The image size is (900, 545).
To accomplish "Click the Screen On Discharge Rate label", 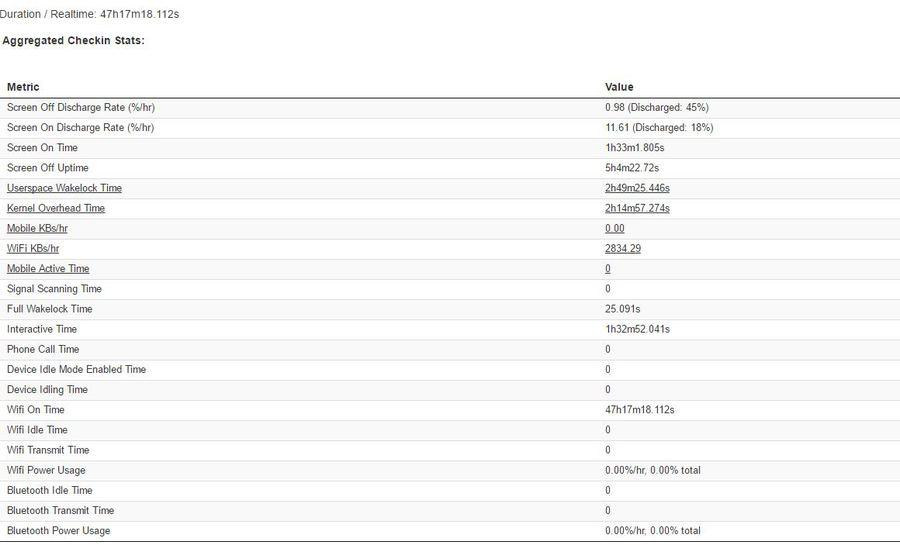I will pyautogui.click(x=80, y=127).
